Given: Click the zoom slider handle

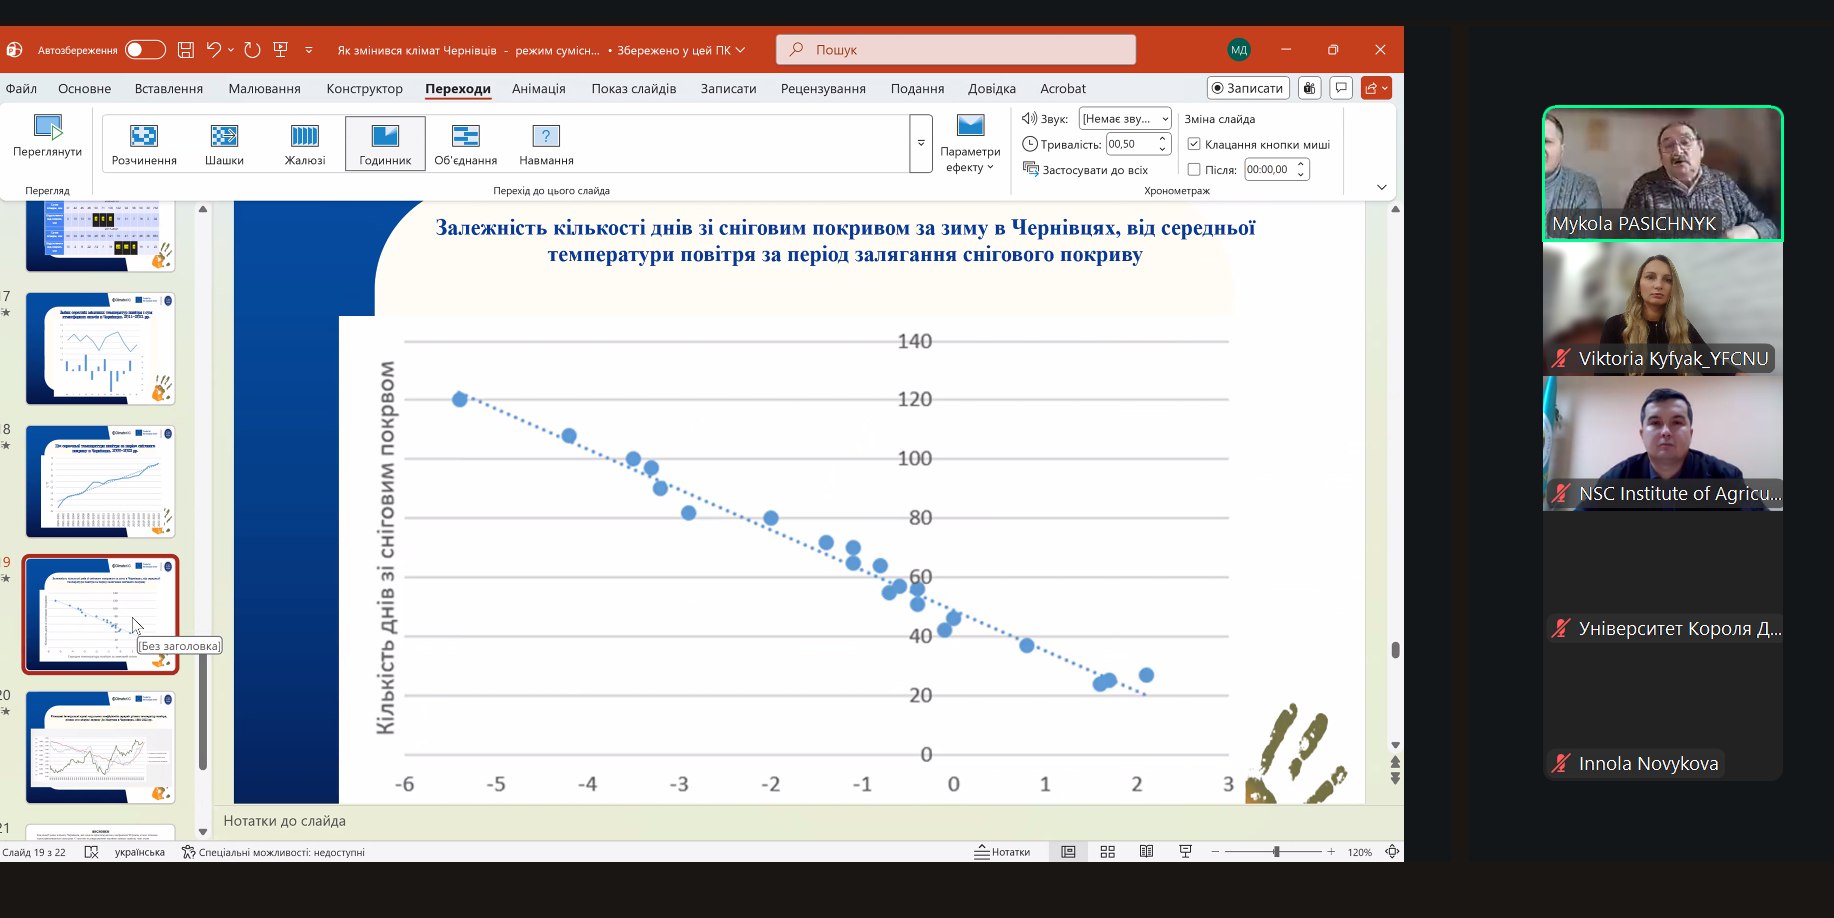Looking at the screenshot, I should pos(1276,852).
